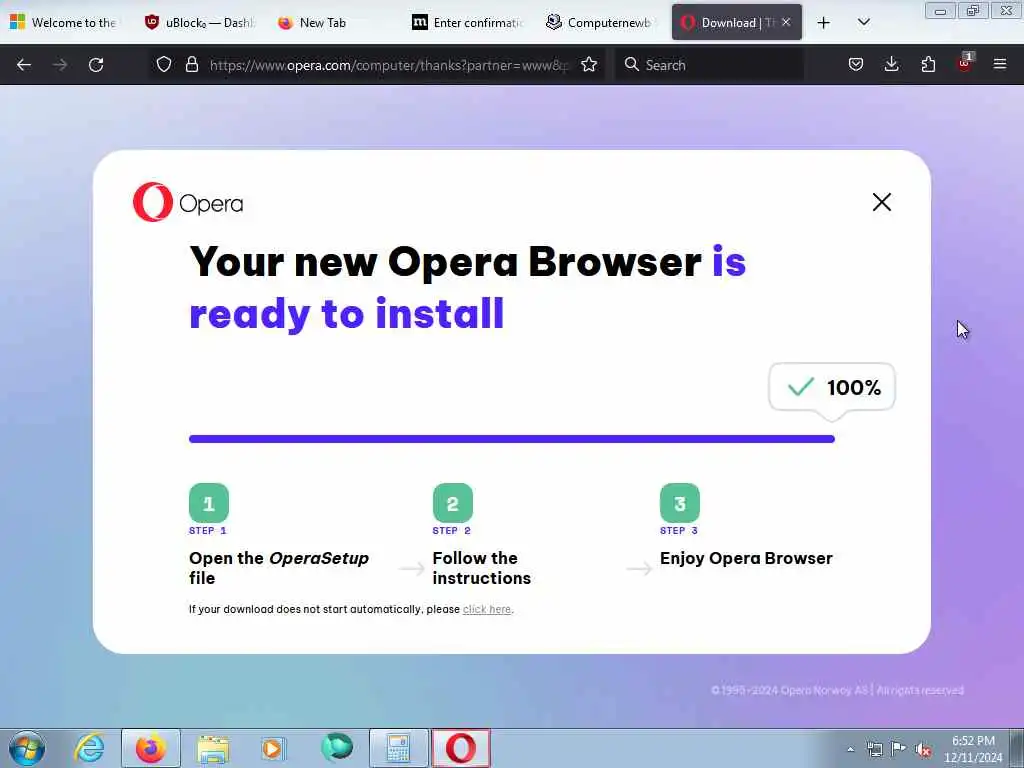Viewport: 1024px width, 768px height.
Task: Click the 'click here' download link
Action: 487,609
